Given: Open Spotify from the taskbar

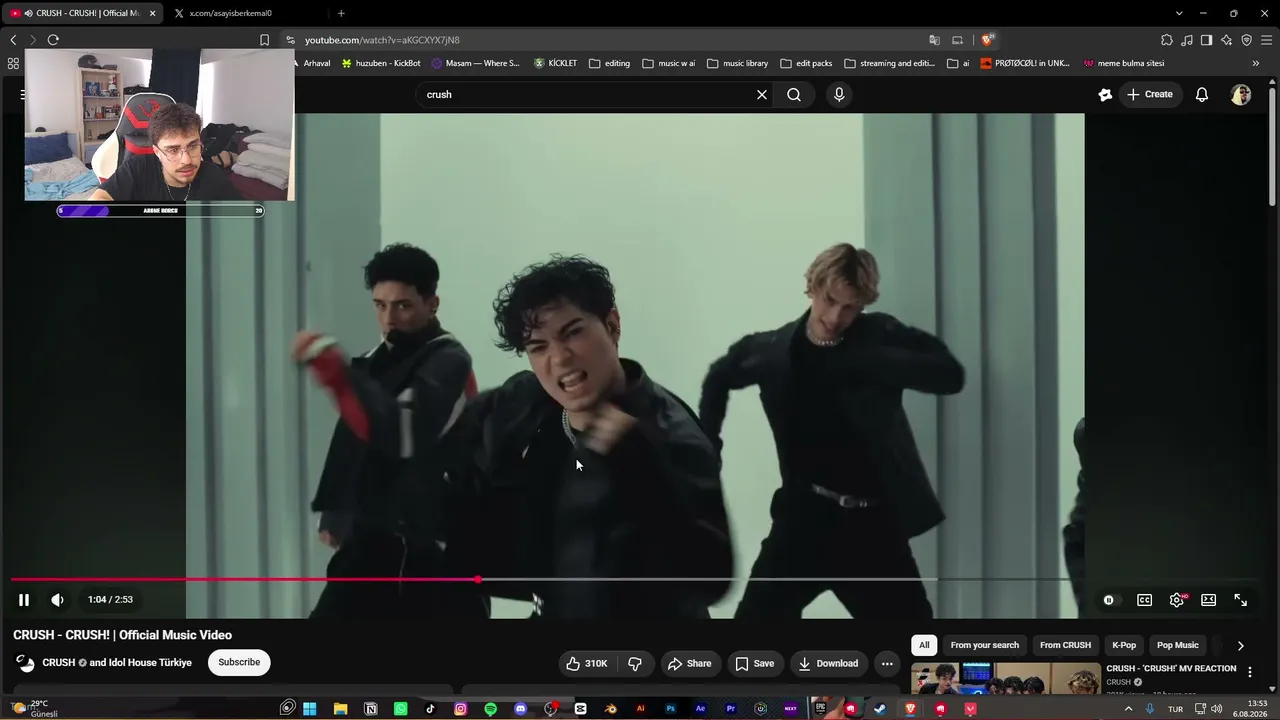Looking at the screenshot, I should pos(490,709).
